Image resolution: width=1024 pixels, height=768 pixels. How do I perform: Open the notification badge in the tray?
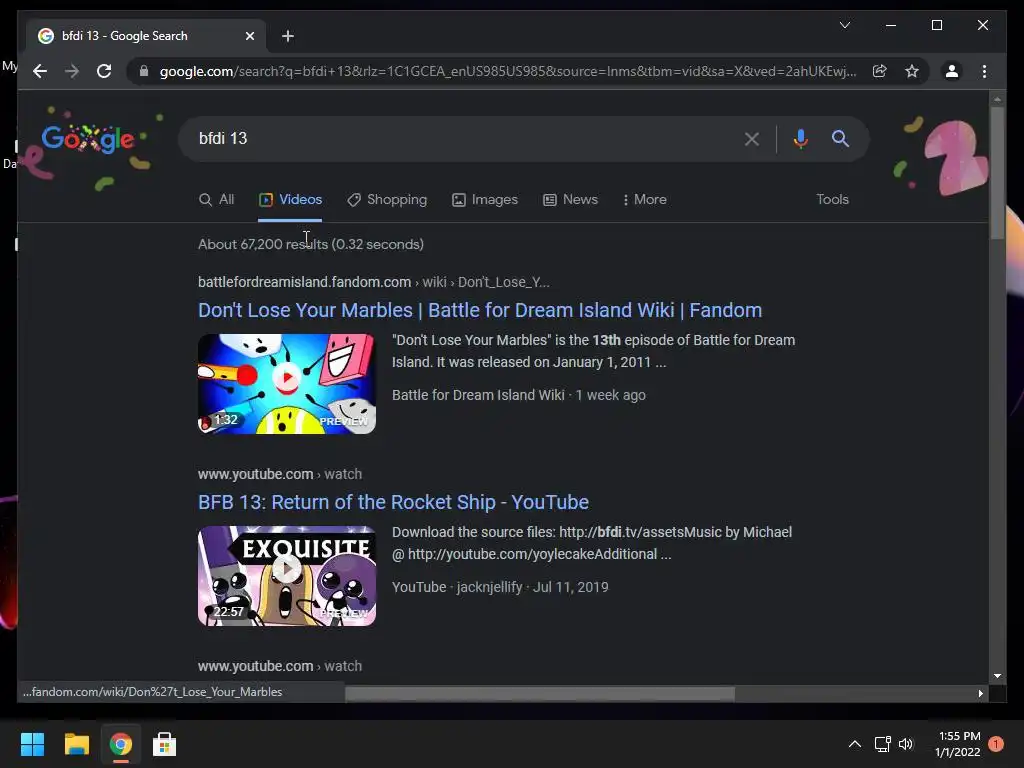pos(996,744)
